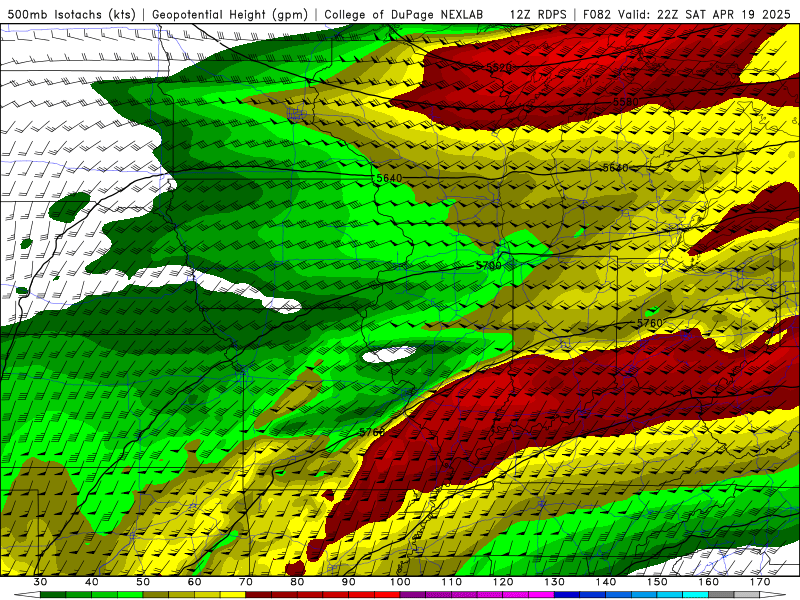Image resolution: width=800 pixels, height=600 pixels.
Task: Click the 'F082 Valid: 22Z SAT APR 19 2025' text
Action: click(x=687, y=15)
